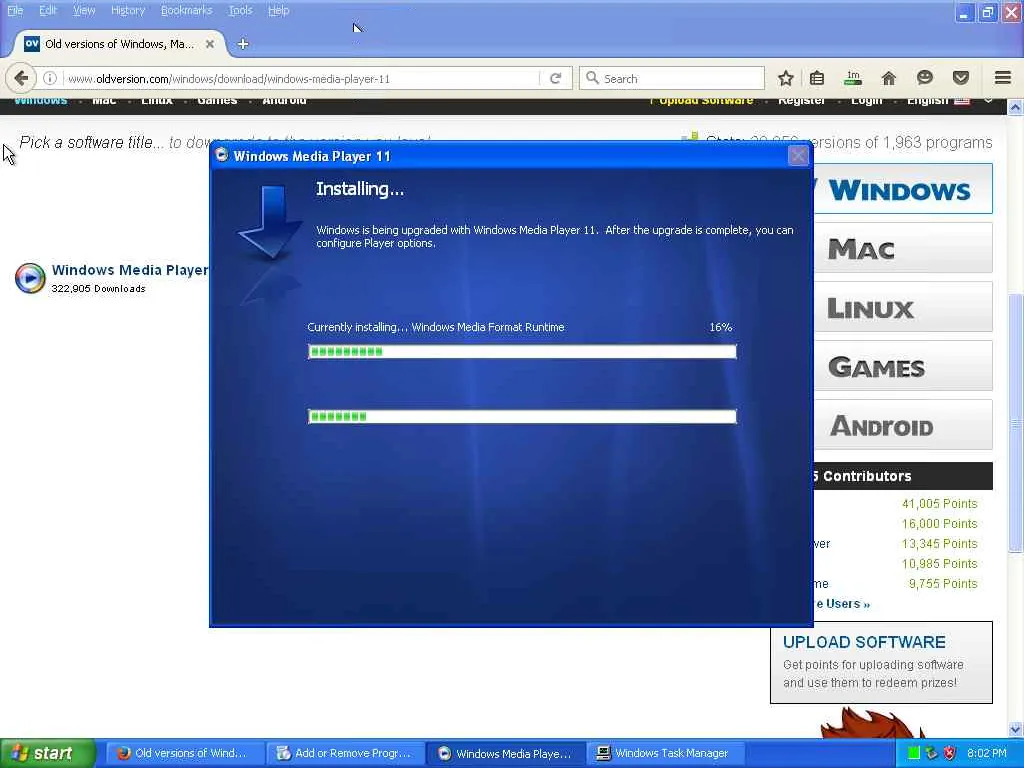Viewport: 1024px width, 768px height.
Task: Switch to Add or Remove Programs taskbar button
Action: point(344,753)
